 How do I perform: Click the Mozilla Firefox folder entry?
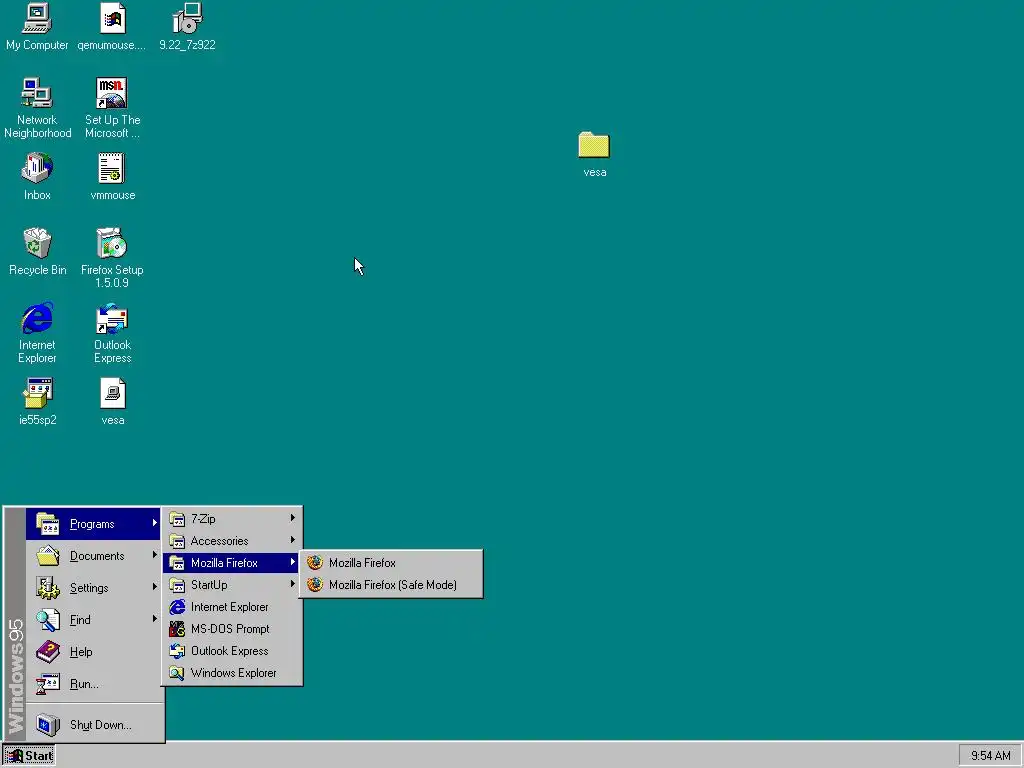232,562
